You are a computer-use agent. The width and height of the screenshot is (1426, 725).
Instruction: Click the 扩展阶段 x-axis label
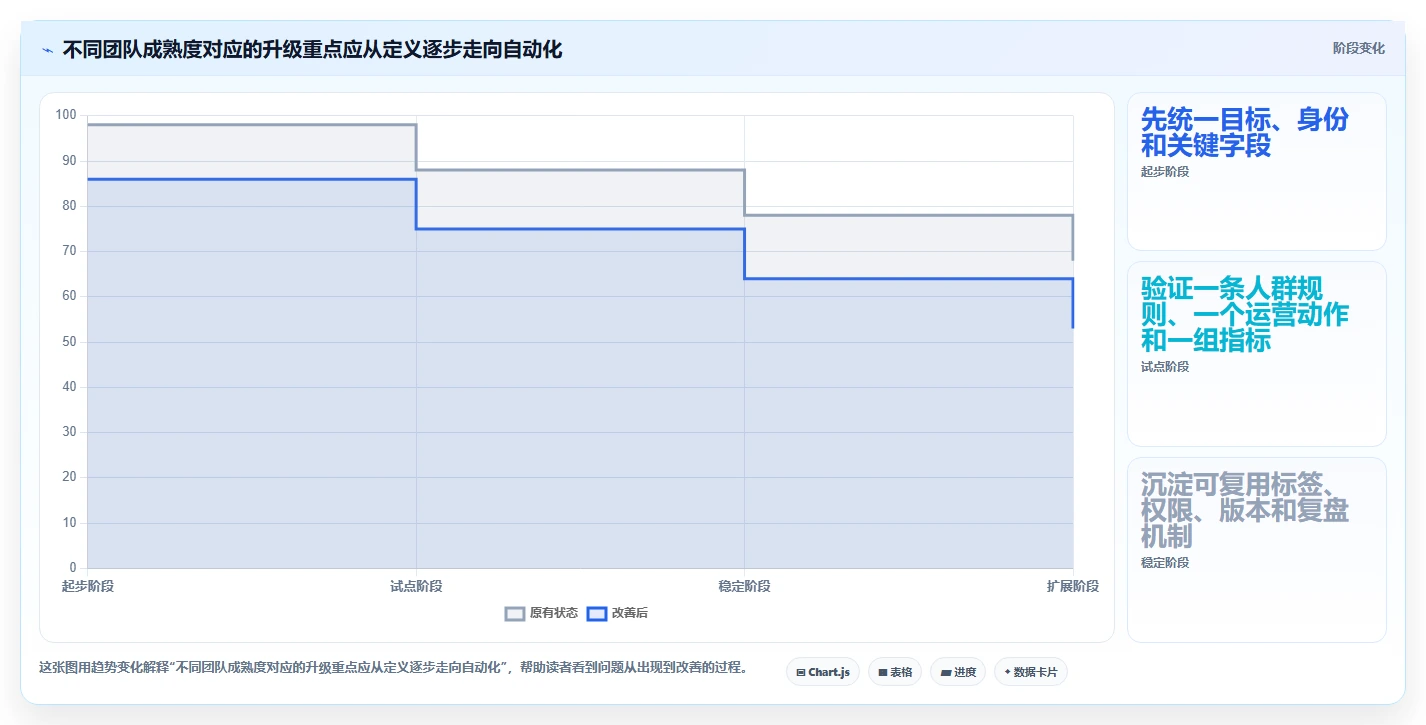(1073, 586)
